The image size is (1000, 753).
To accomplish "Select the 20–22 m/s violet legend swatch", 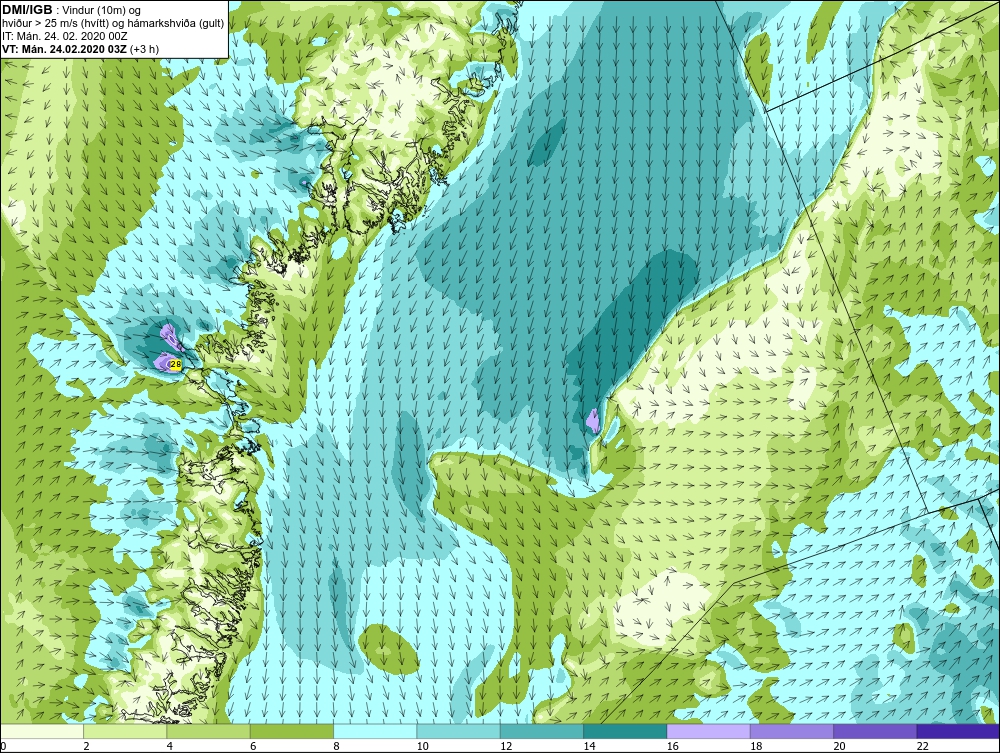I will (x=875, y=731).
